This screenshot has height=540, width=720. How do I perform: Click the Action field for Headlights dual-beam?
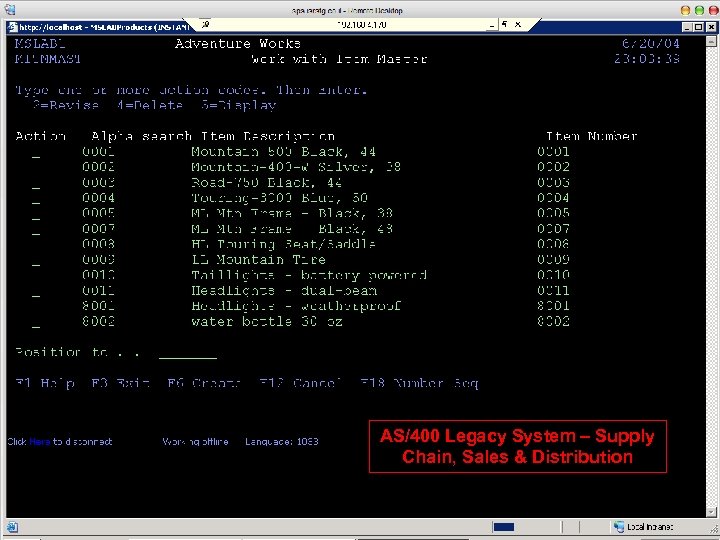pyautogui.click(x=36, y=293)
